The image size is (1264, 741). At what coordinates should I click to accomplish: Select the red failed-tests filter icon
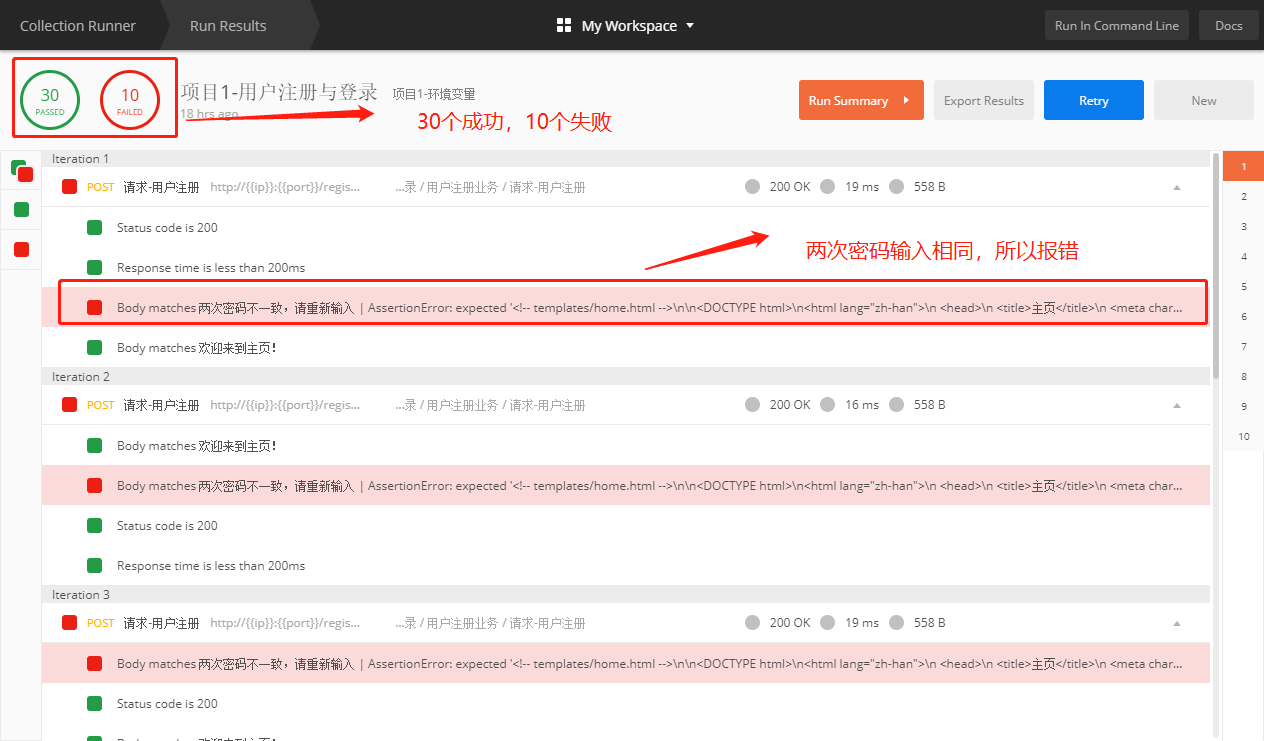coord(20,249)
